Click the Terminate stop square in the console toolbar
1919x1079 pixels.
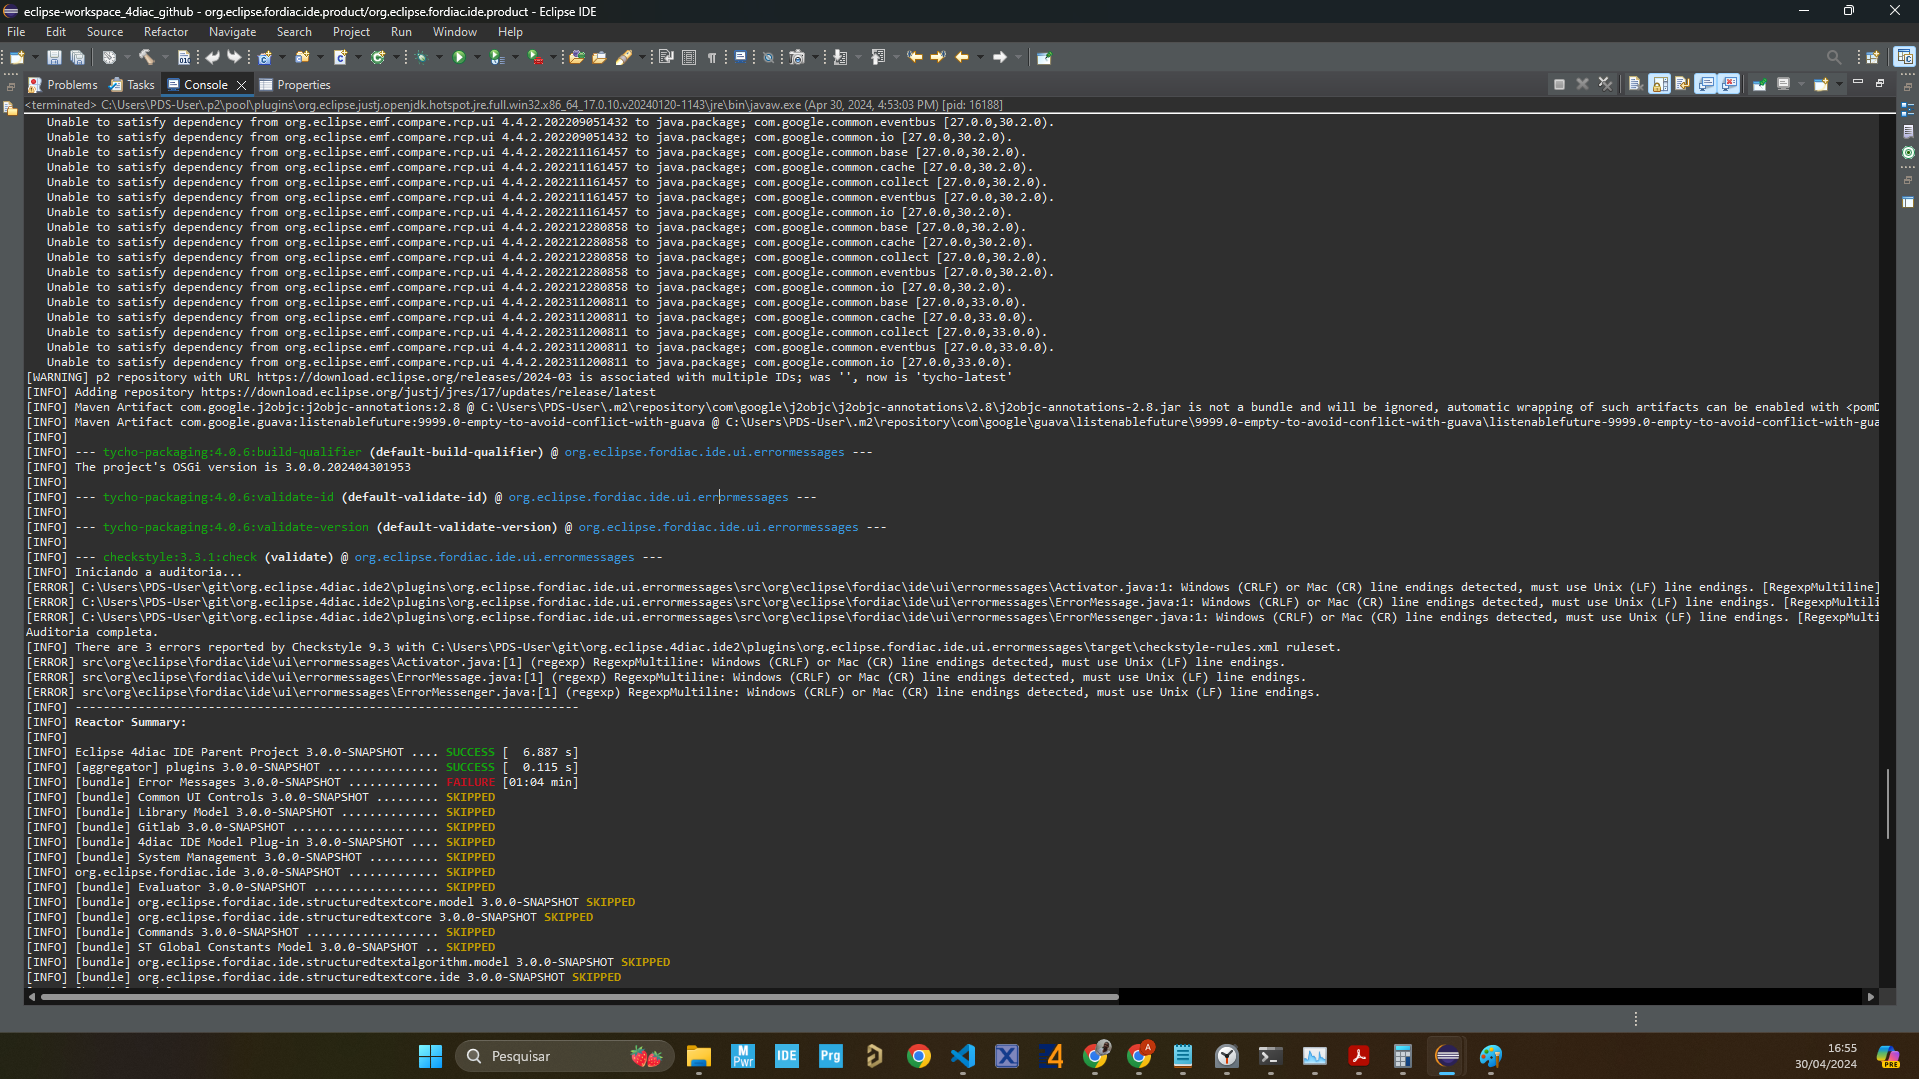(1559, 84)
